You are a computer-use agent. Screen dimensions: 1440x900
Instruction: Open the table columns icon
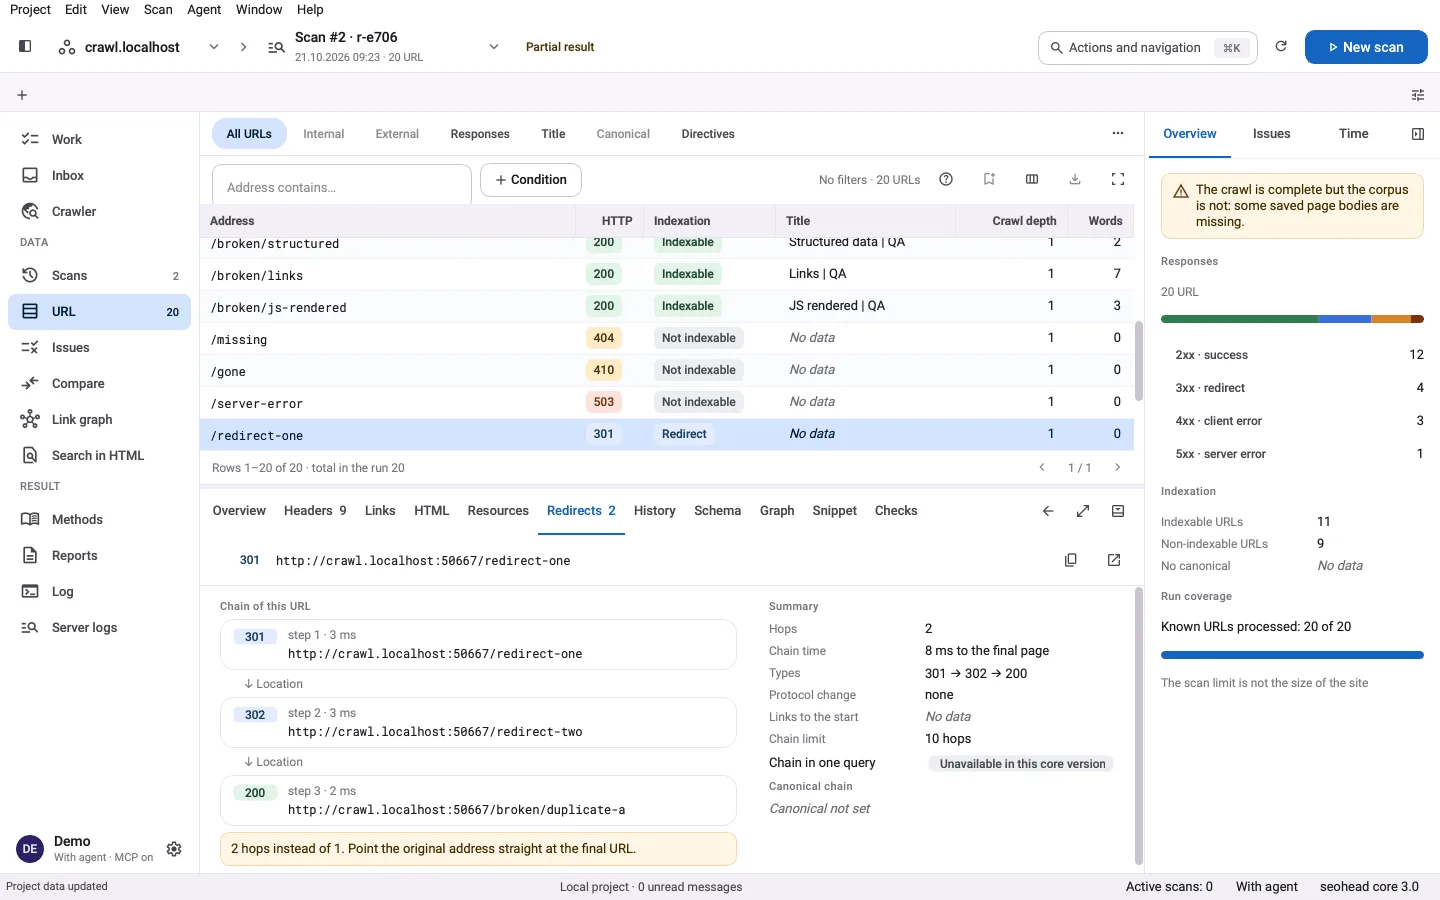click(1032, 179)
